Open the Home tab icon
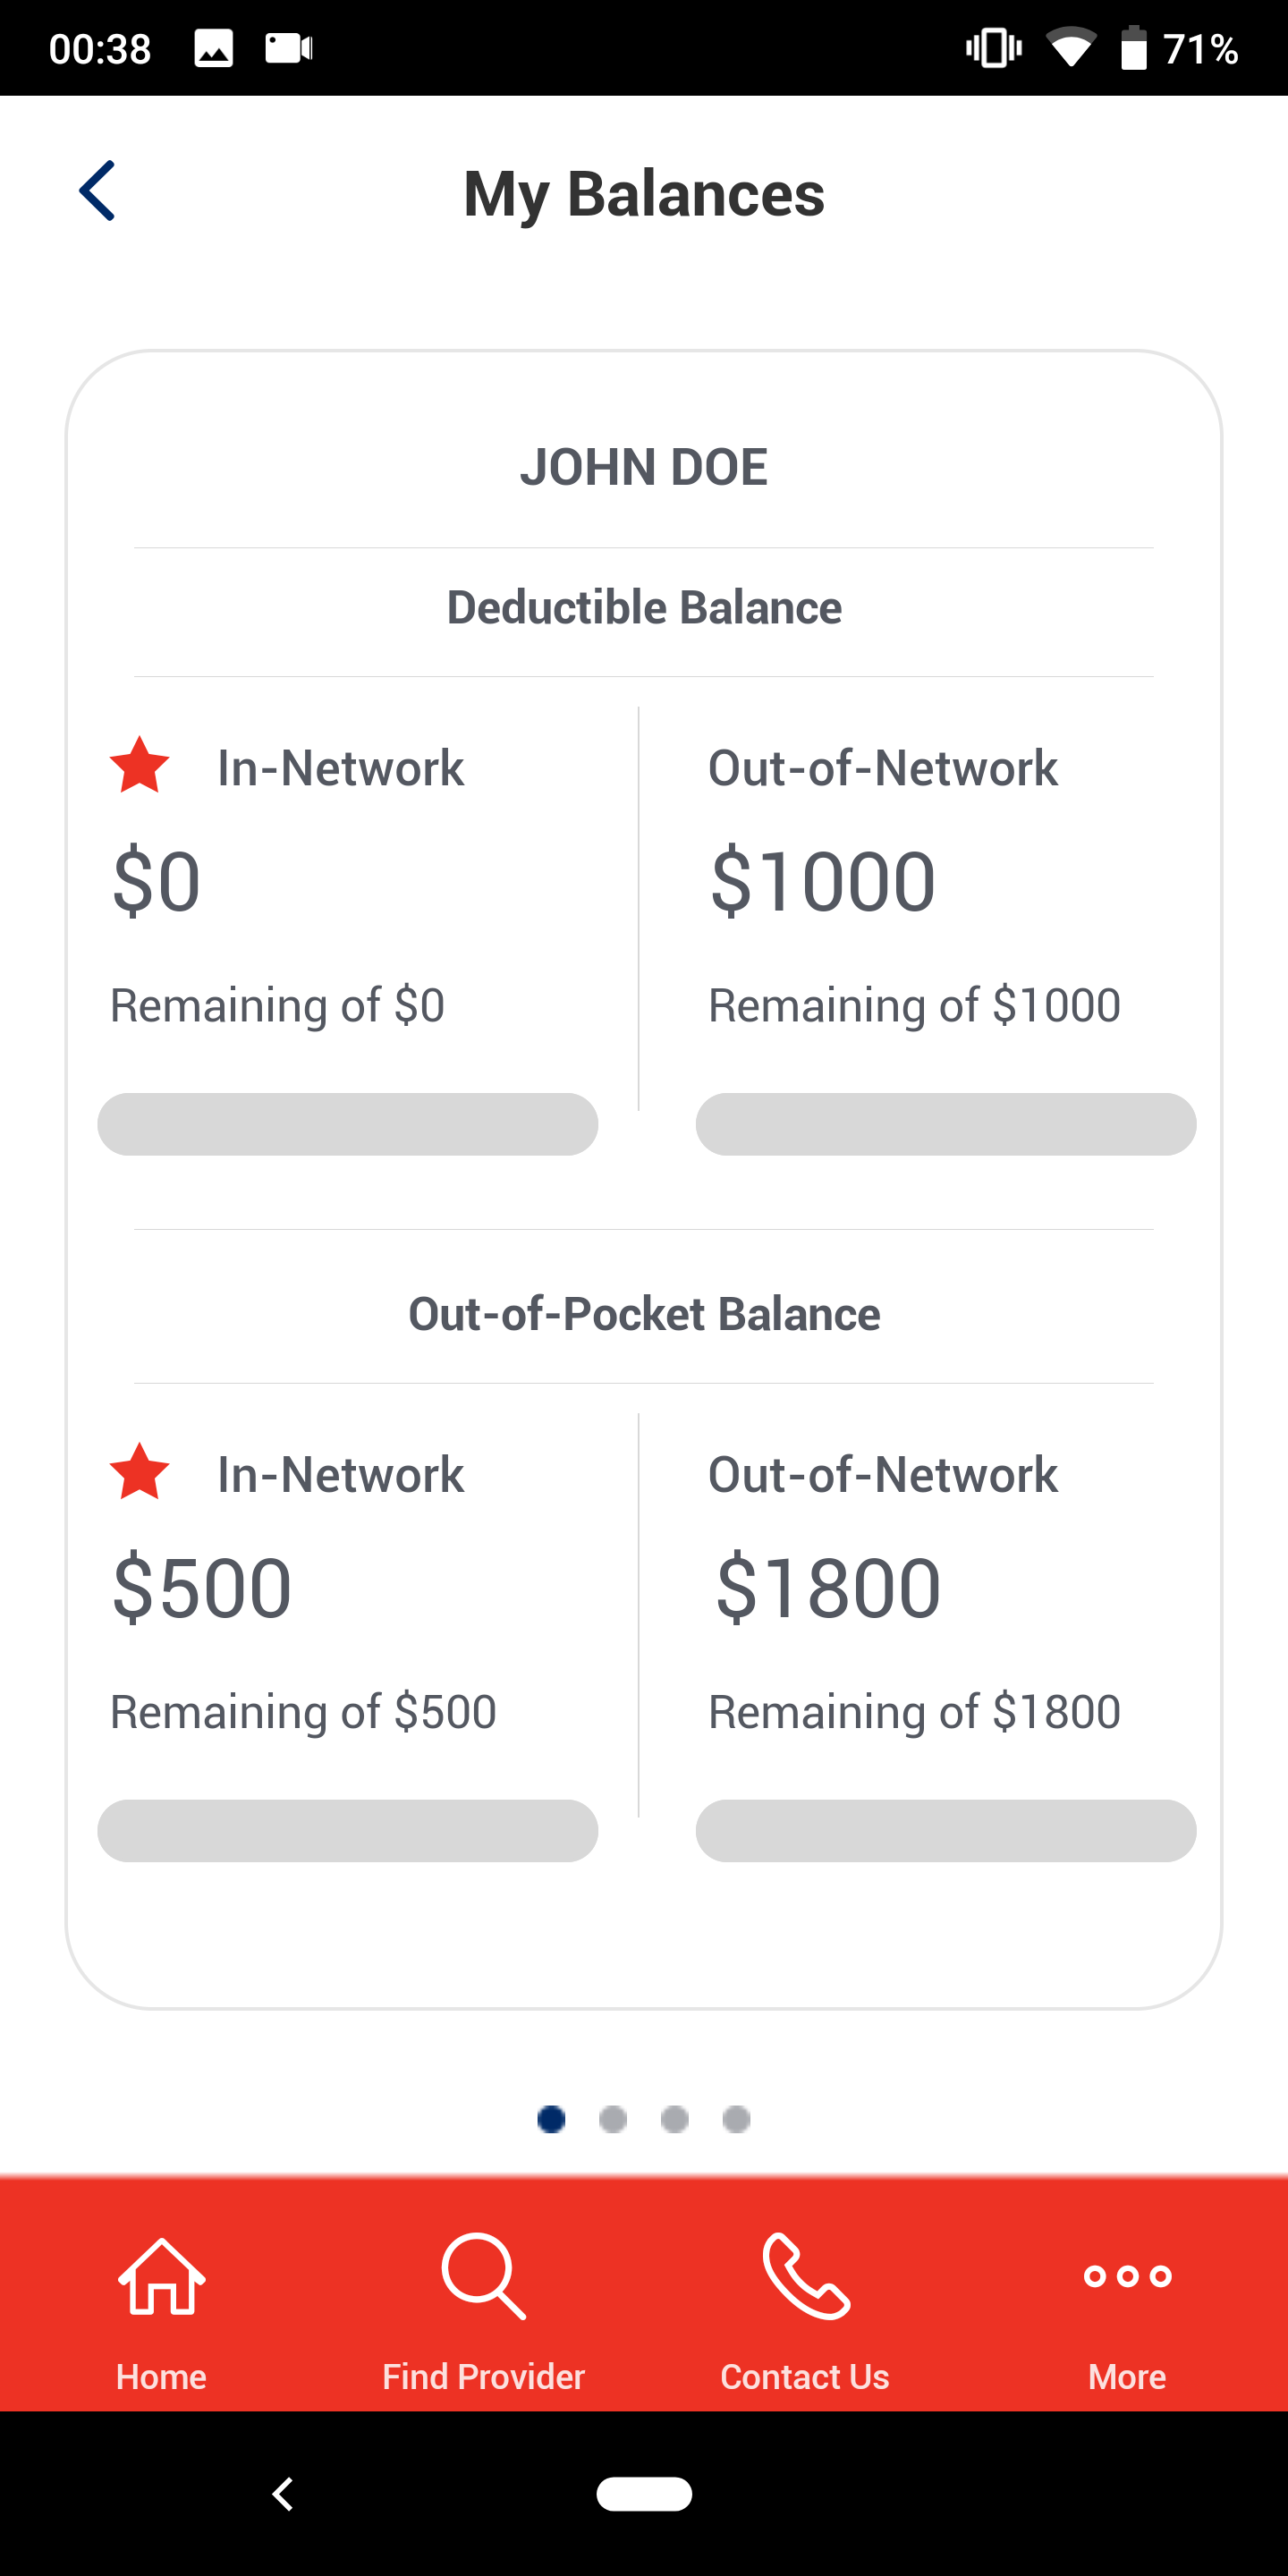This screenshot has width=1288, height=2576. point(161,2276)
